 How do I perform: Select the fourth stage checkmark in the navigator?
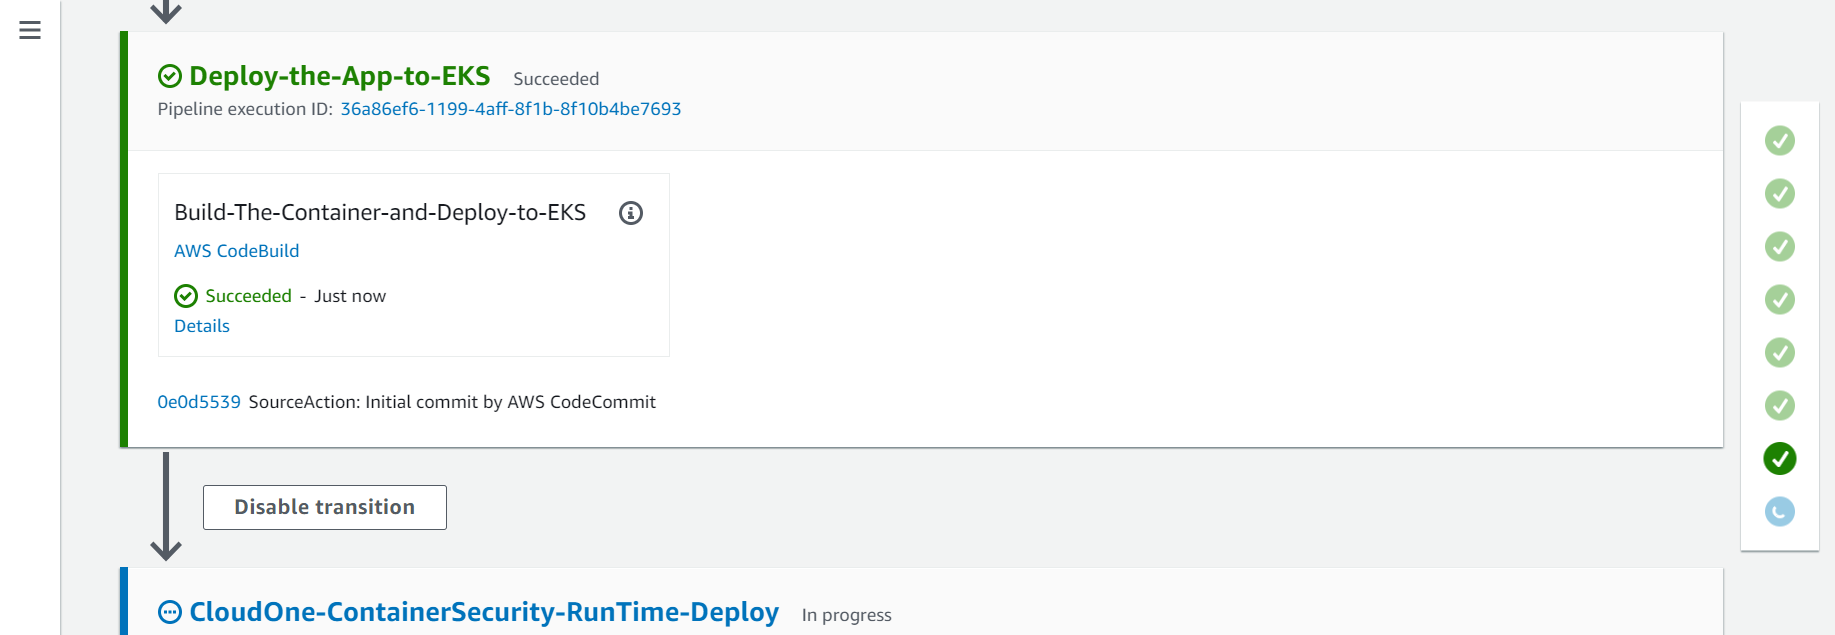tap(1780, 300)
